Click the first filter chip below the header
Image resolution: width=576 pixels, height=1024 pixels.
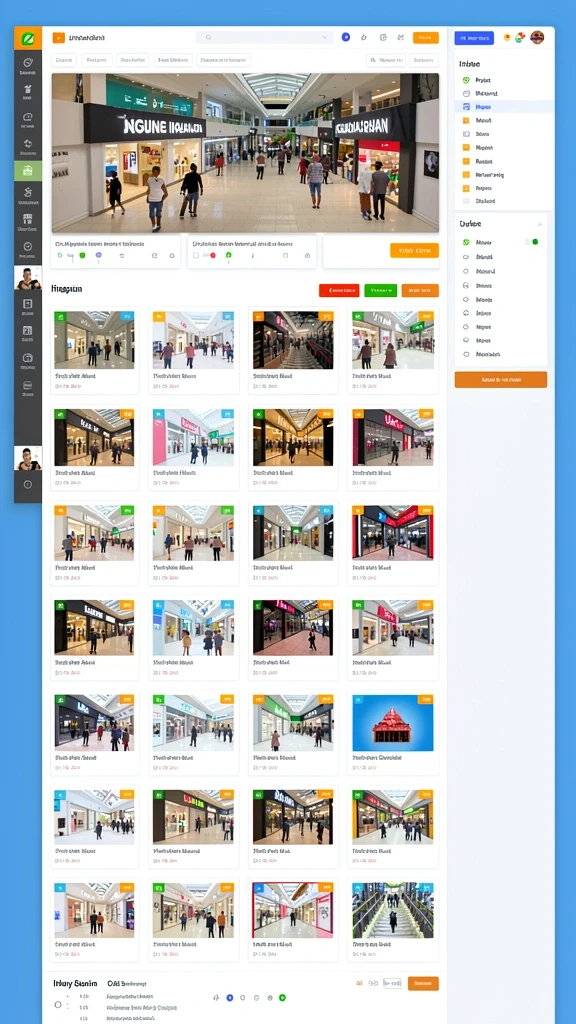pos(64,60)
